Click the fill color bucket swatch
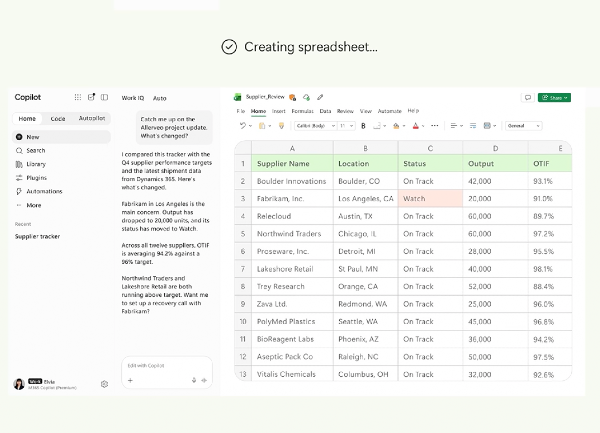 point(396,125)
